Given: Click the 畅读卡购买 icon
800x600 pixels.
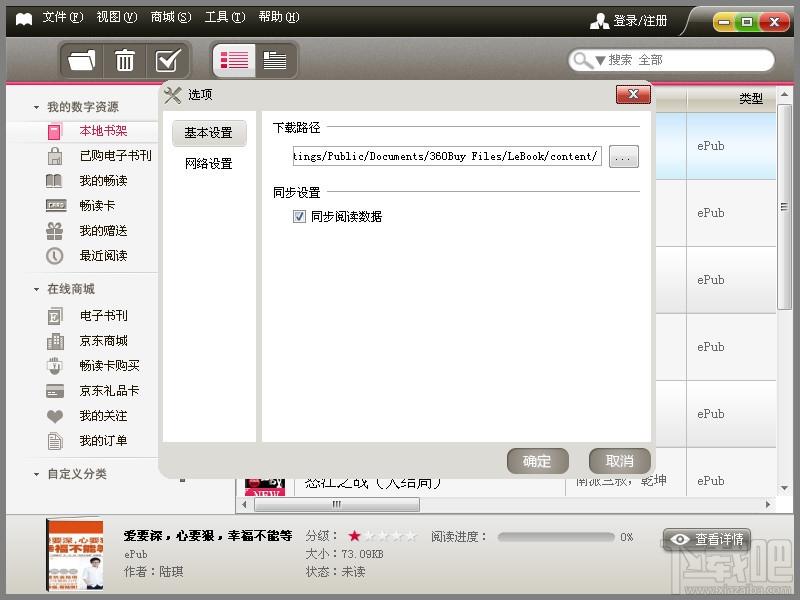Looking at the screenshot, I should pos(55,366).
